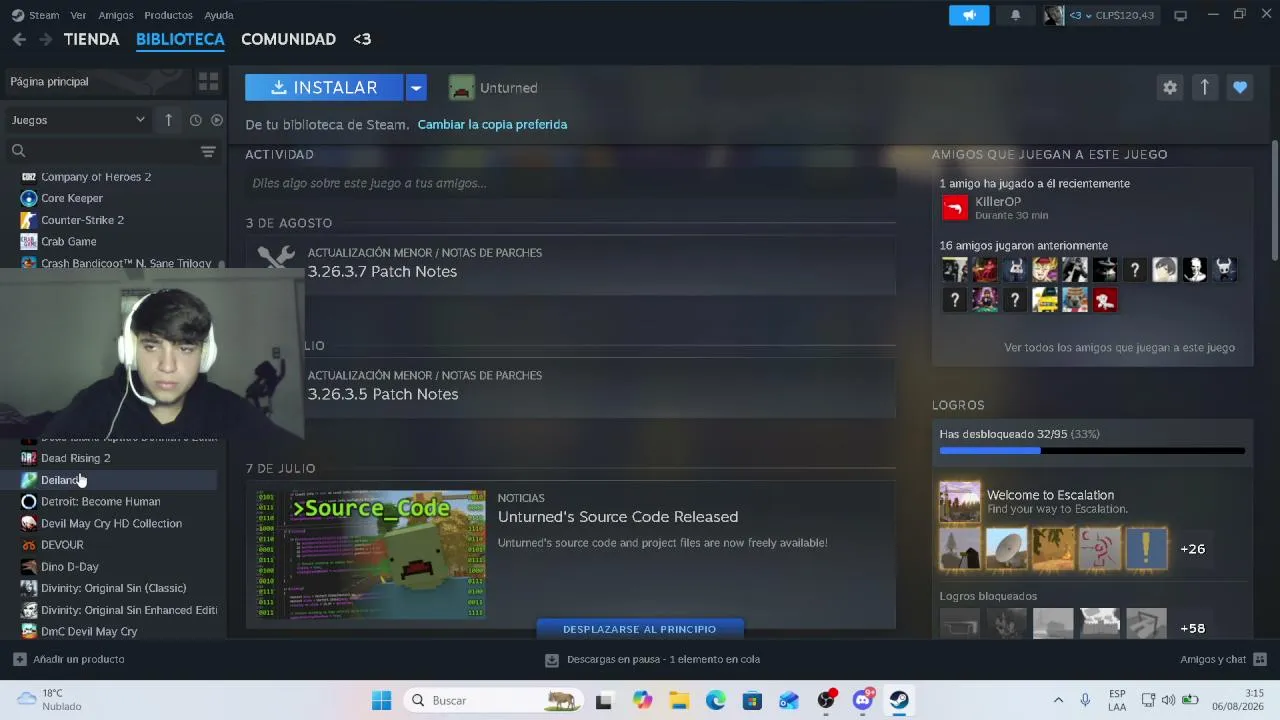Open the Ver menu
The height and width of the screenshot is (720, 1280).
pyautogui.click(x=78, y=15)
